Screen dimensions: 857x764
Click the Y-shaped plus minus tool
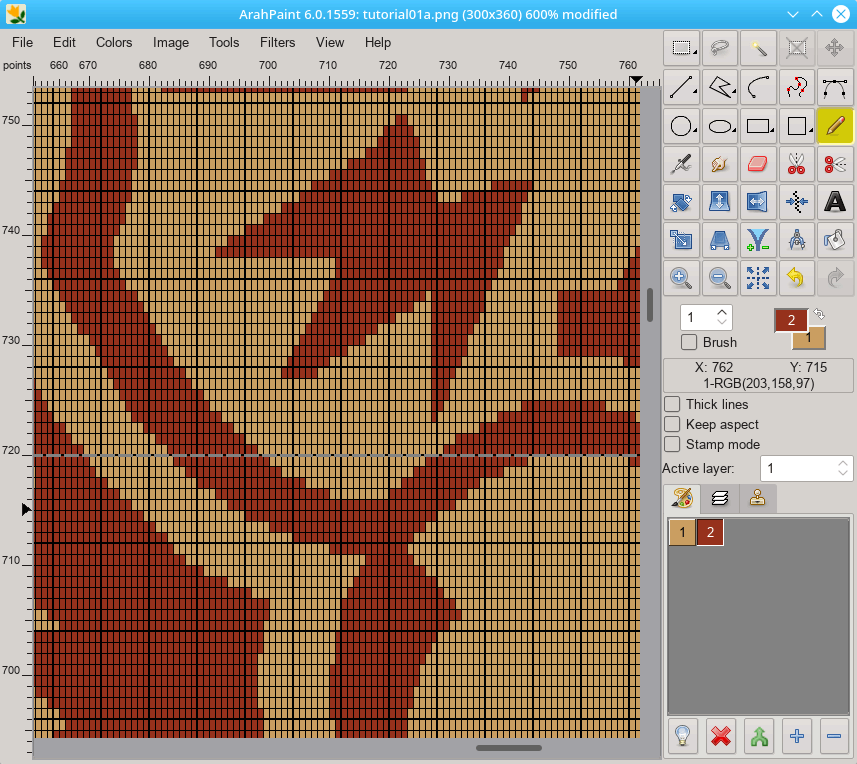pos(758,240)
